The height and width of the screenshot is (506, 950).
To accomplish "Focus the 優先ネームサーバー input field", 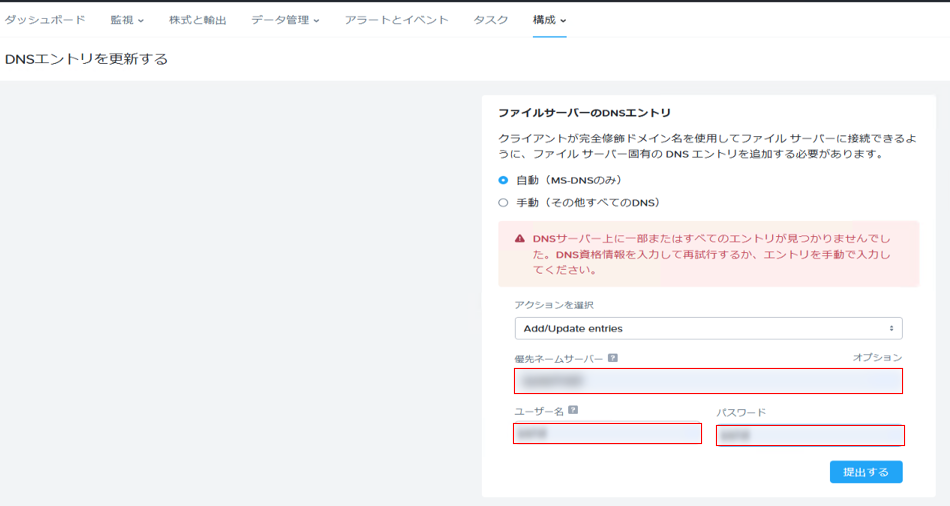I will (708, 381).
